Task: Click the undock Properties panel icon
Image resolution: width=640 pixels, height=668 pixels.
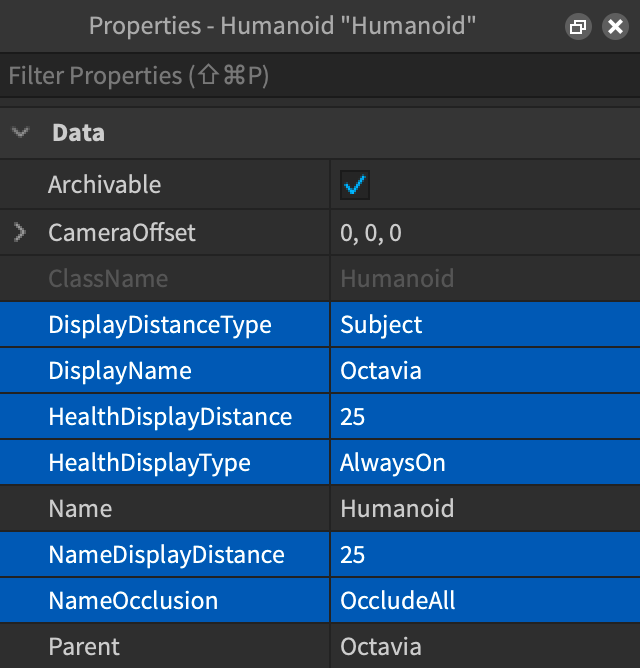Action: [578, 27]
